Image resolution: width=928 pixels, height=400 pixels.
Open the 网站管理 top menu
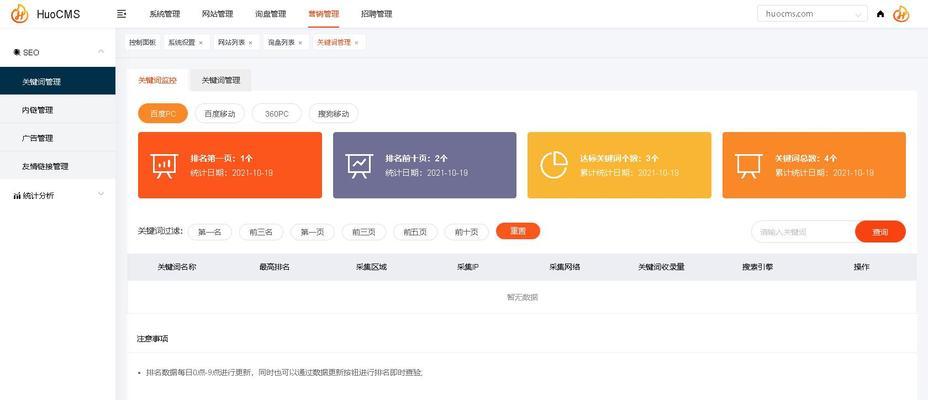tap(217, 14)
